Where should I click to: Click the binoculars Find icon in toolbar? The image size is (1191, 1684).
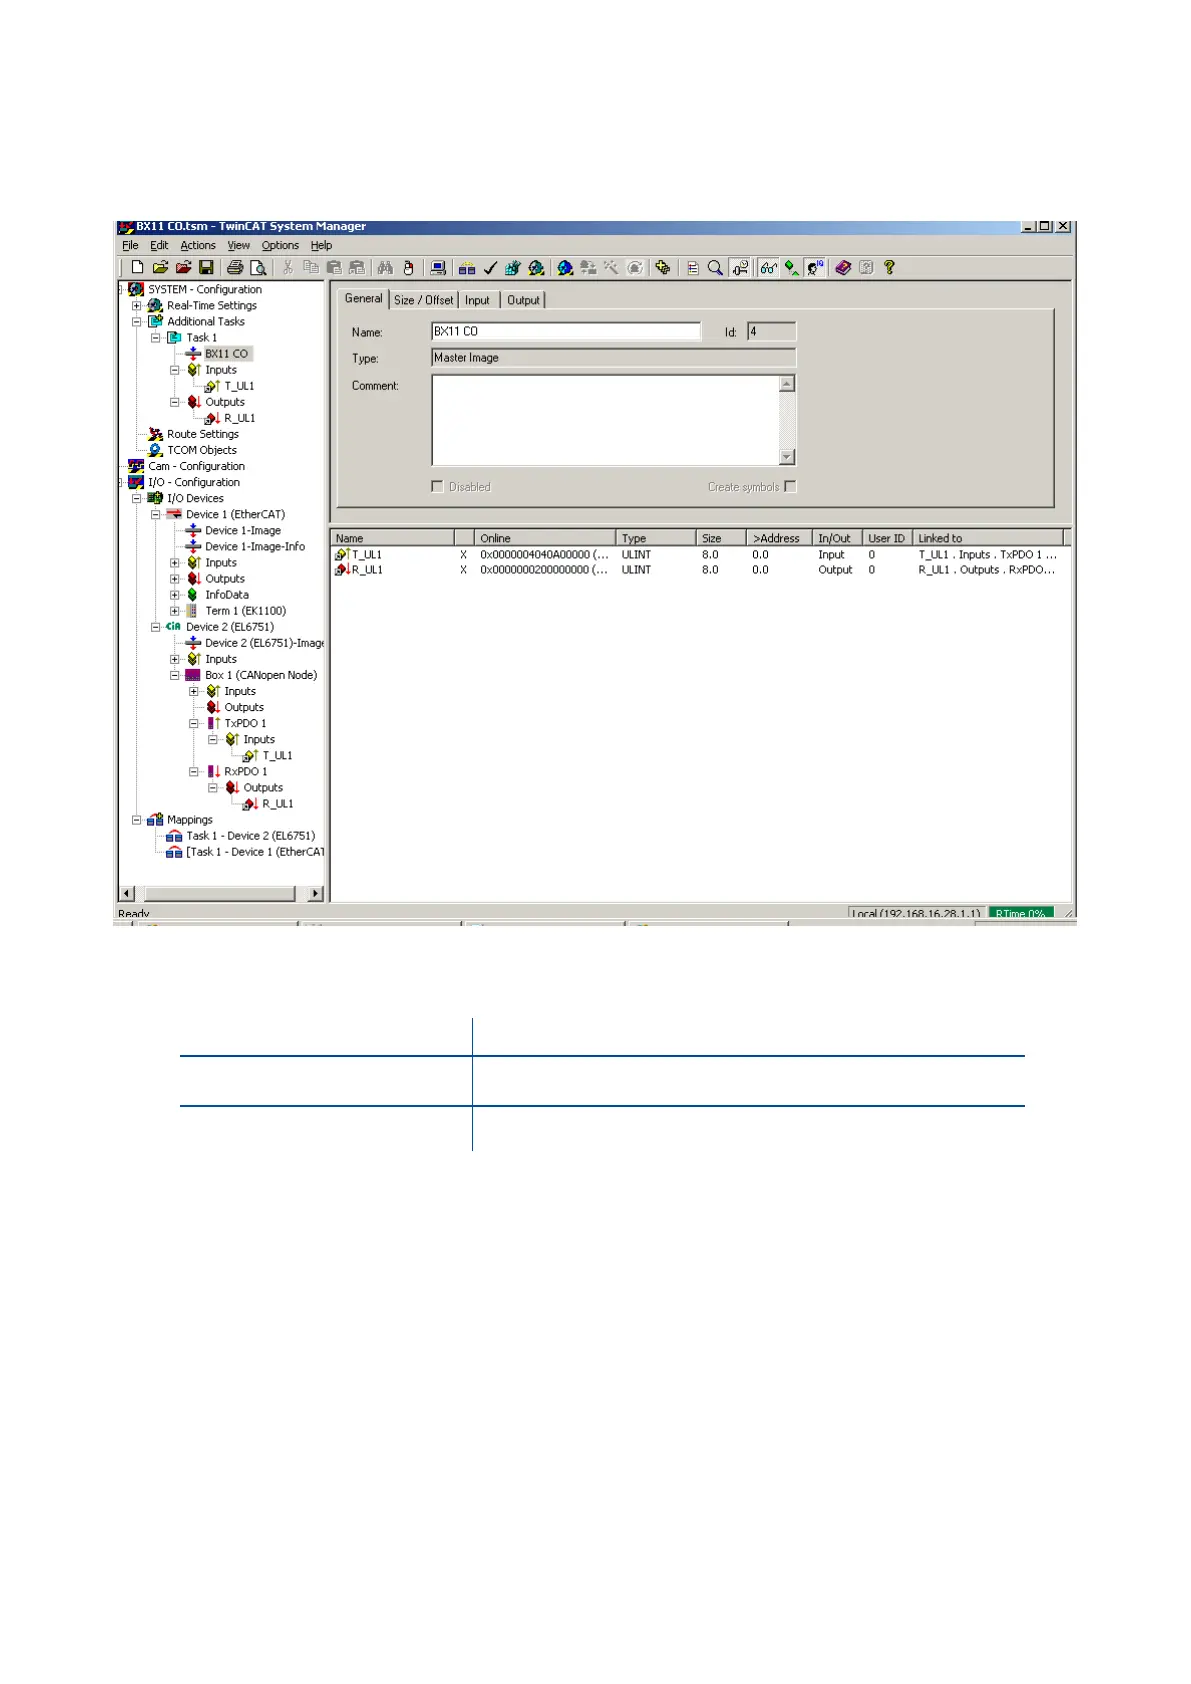pos(385,268)
